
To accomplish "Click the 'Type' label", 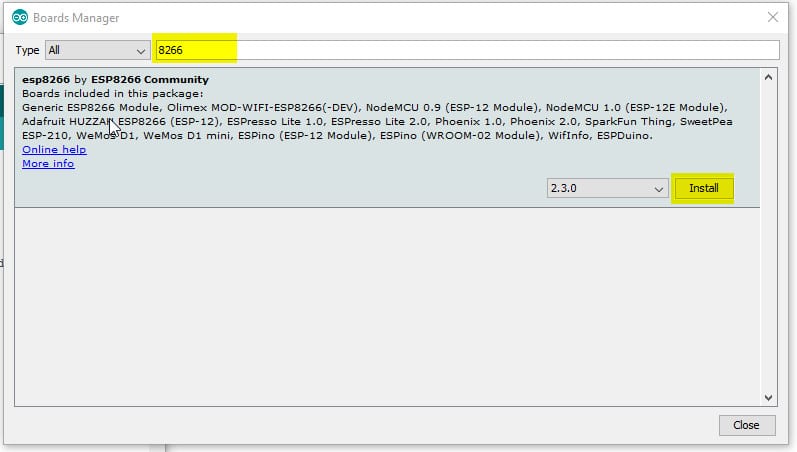I will tap(27, 50).
